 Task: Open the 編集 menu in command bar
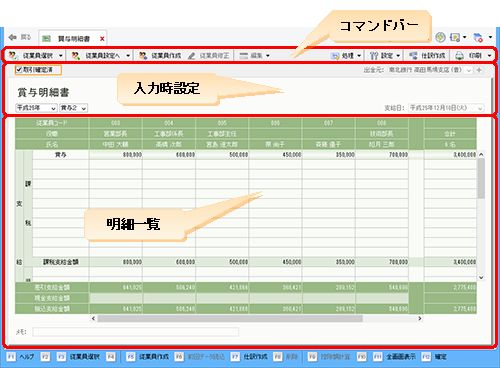point(255,56)
